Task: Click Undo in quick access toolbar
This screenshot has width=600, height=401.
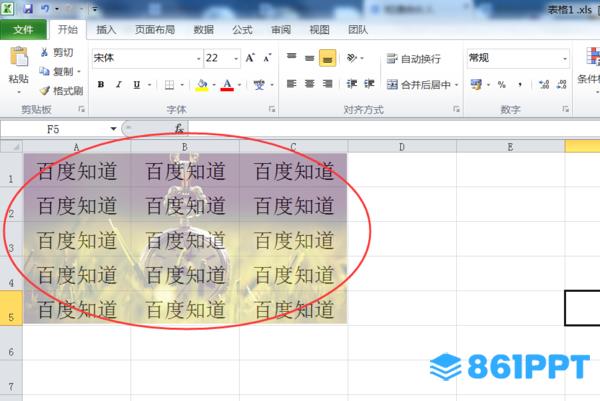Action: [x=45, y=8]
